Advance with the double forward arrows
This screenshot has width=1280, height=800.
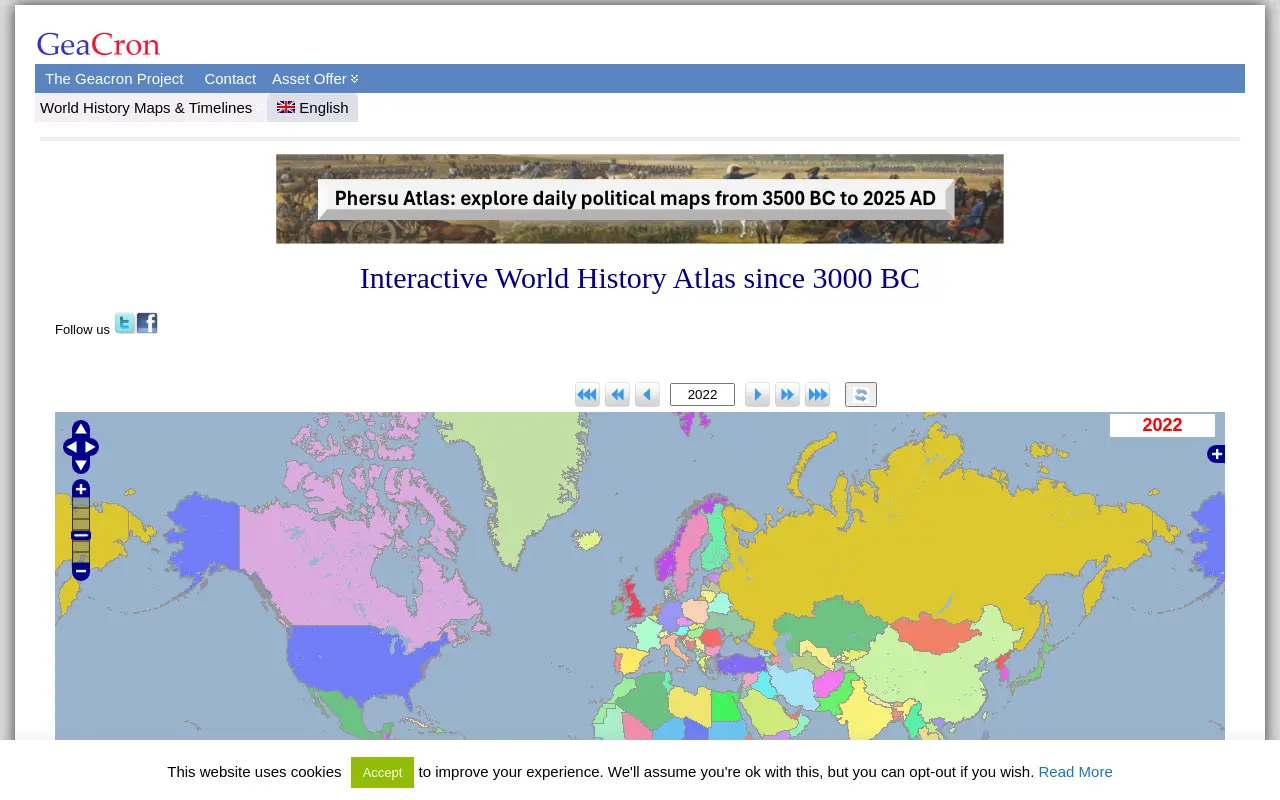(x=787, y=395)
